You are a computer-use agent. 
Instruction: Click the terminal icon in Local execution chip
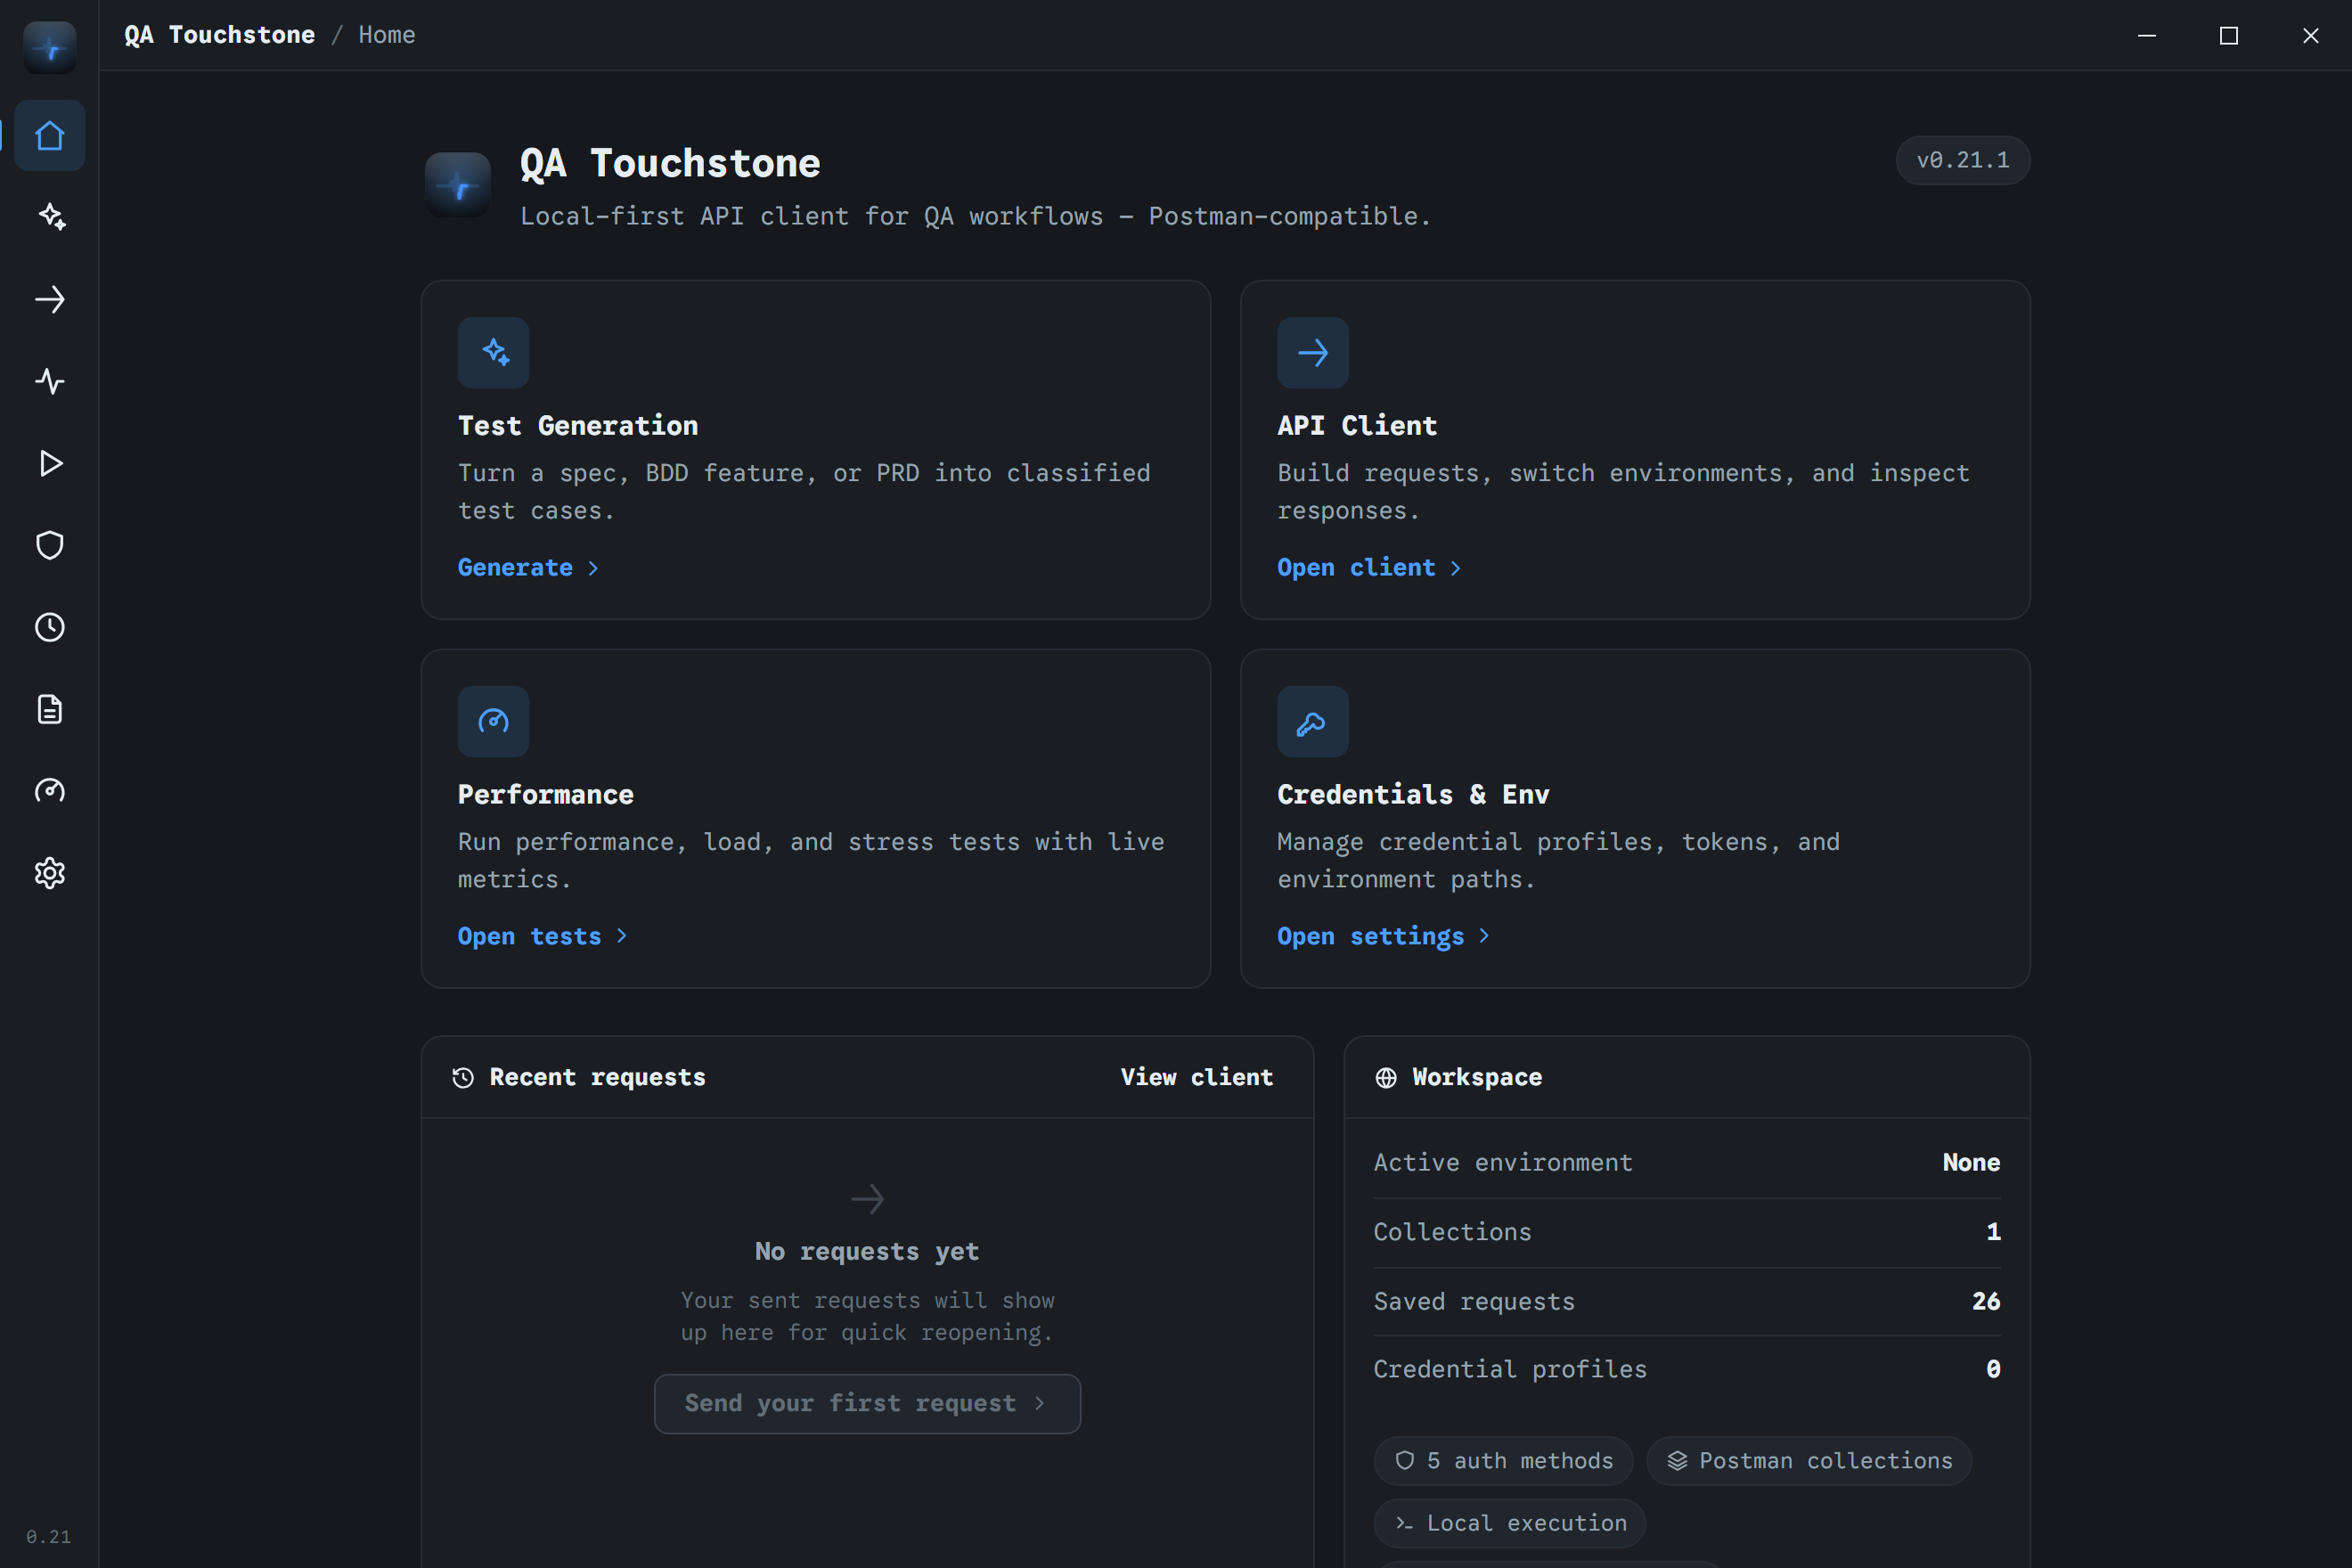(x=1405, y=1523)
